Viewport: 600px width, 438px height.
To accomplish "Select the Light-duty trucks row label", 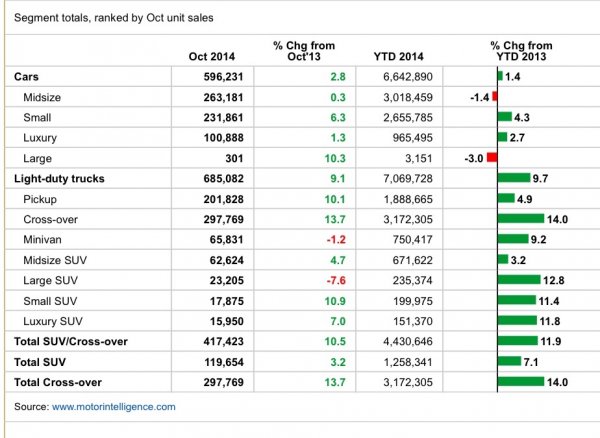I will point(59,178).
